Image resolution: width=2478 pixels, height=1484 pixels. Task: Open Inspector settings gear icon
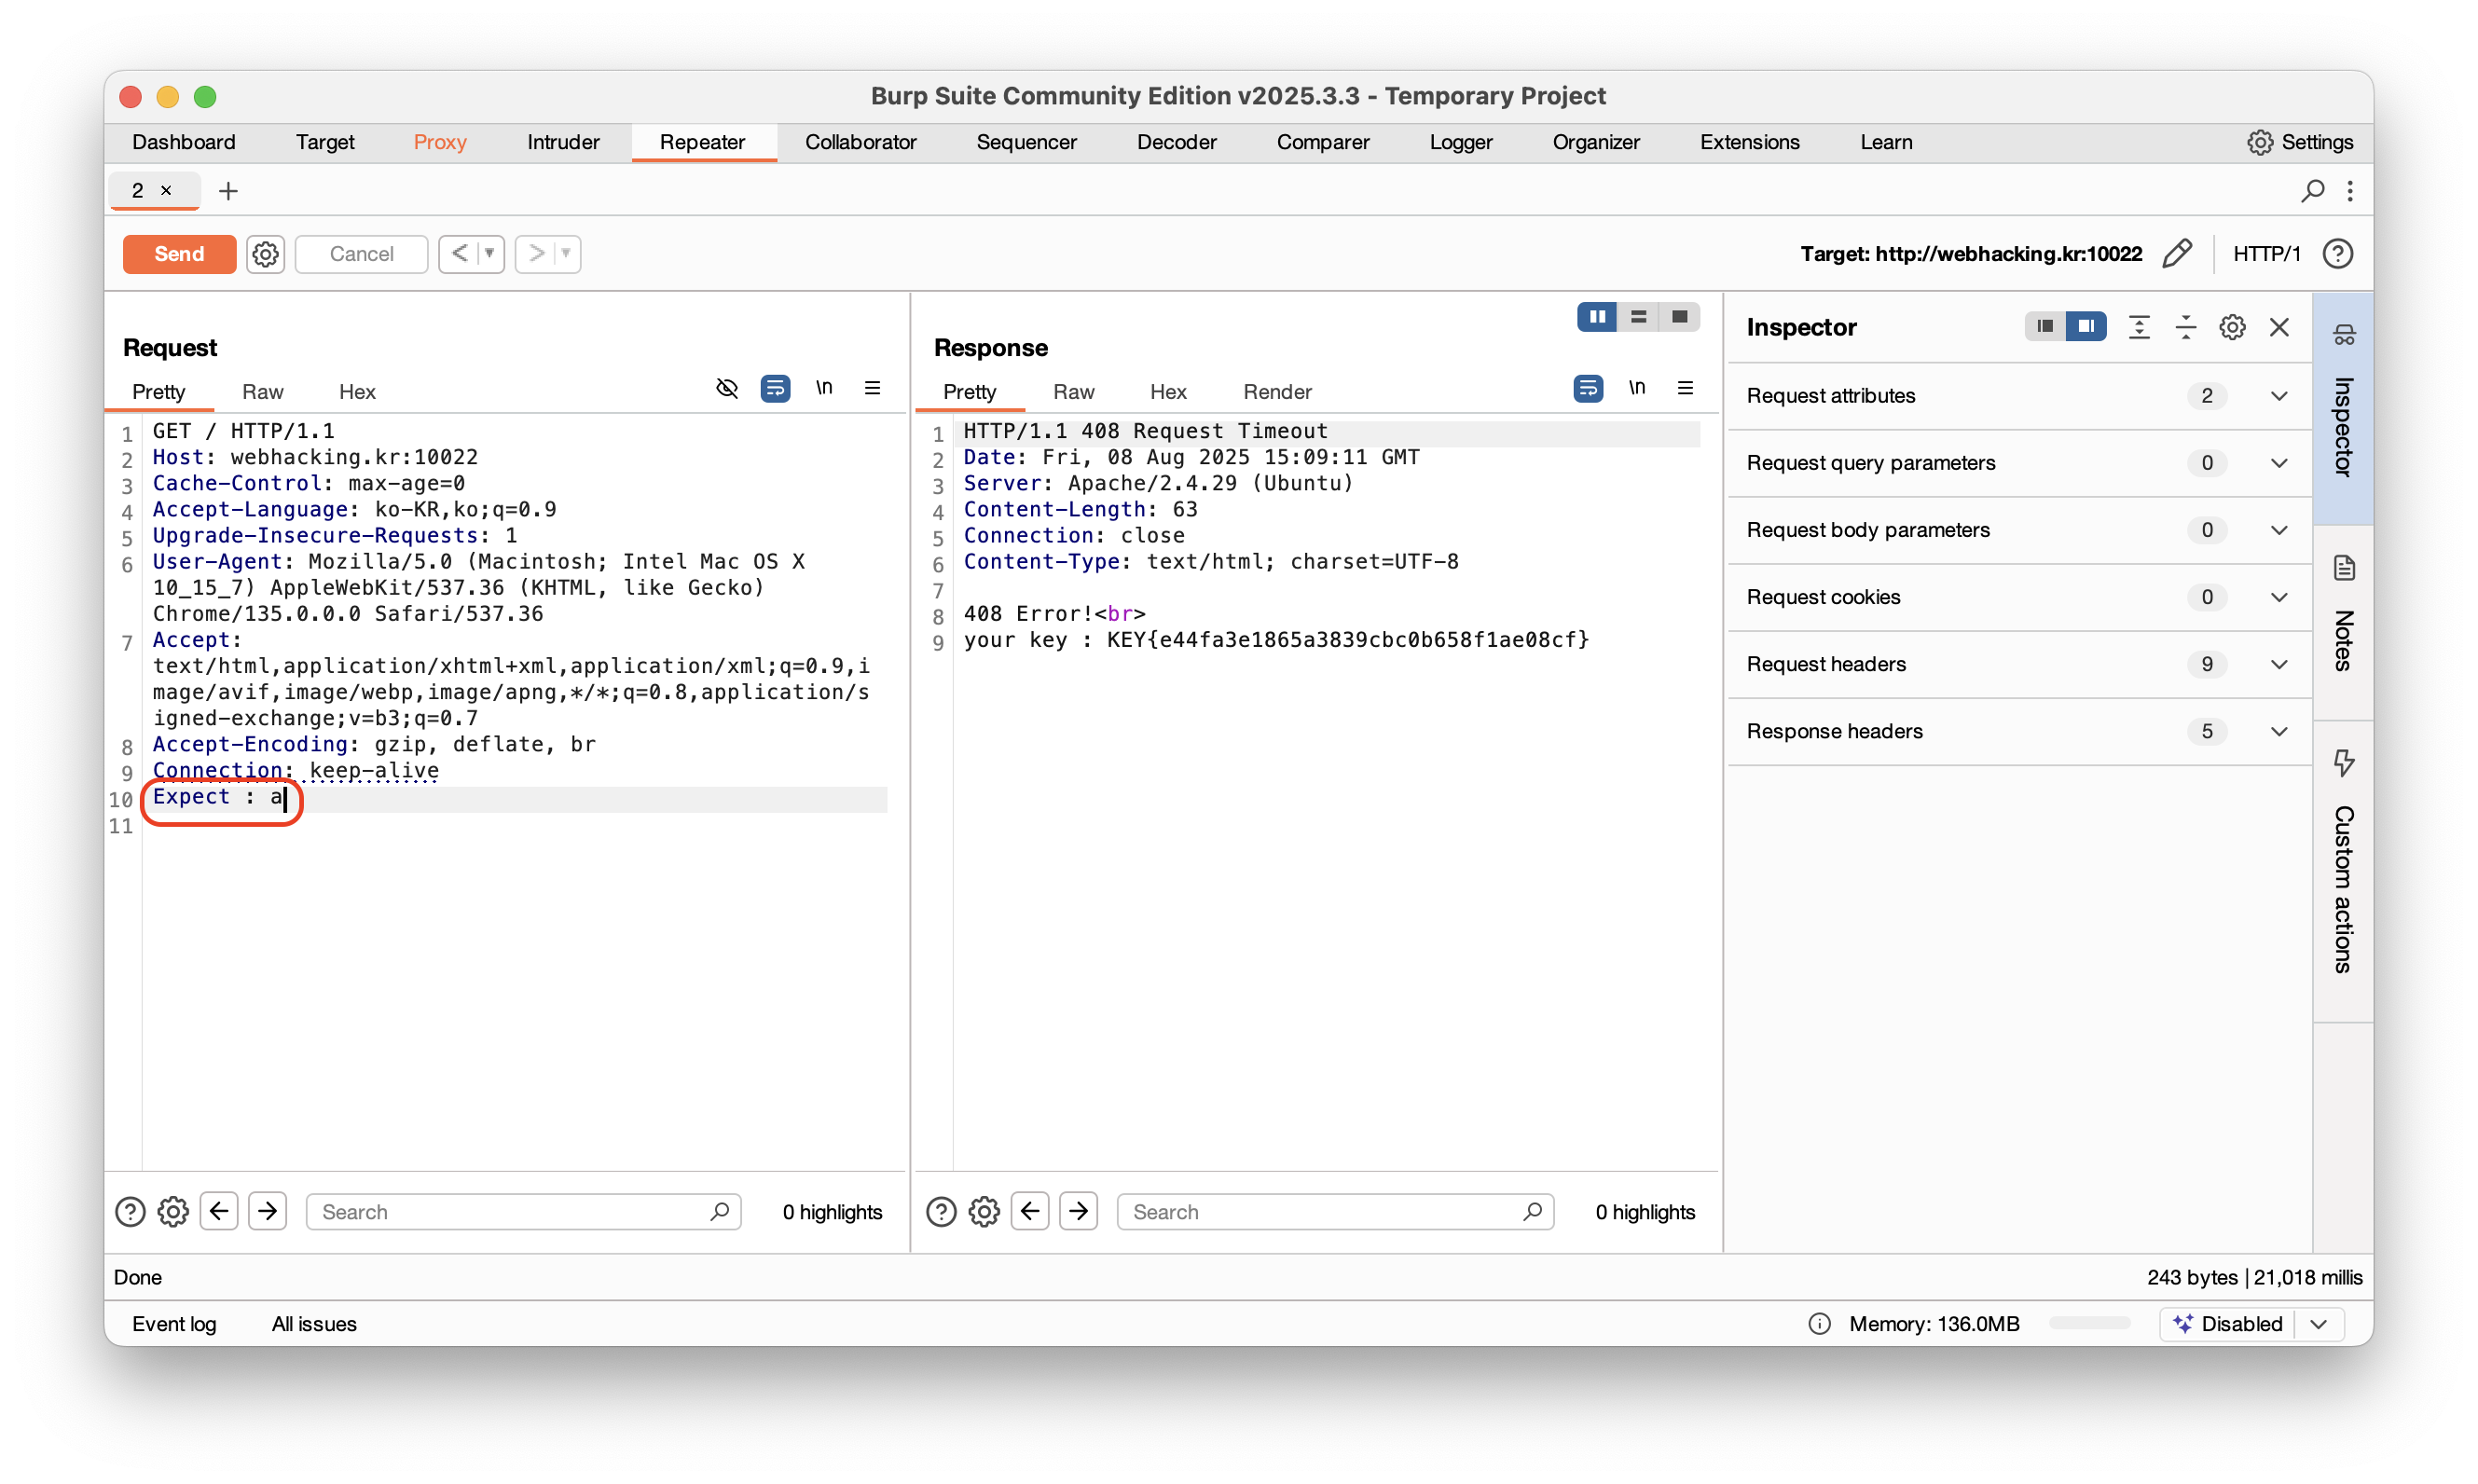coord(2232,327)
